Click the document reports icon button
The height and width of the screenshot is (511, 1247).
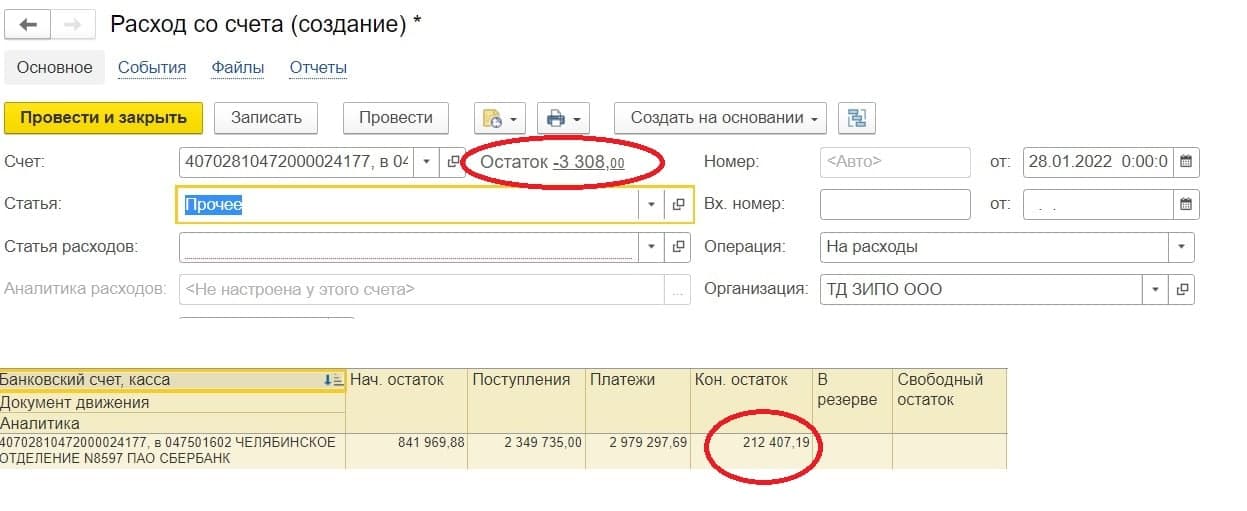[x=500, y=118]
